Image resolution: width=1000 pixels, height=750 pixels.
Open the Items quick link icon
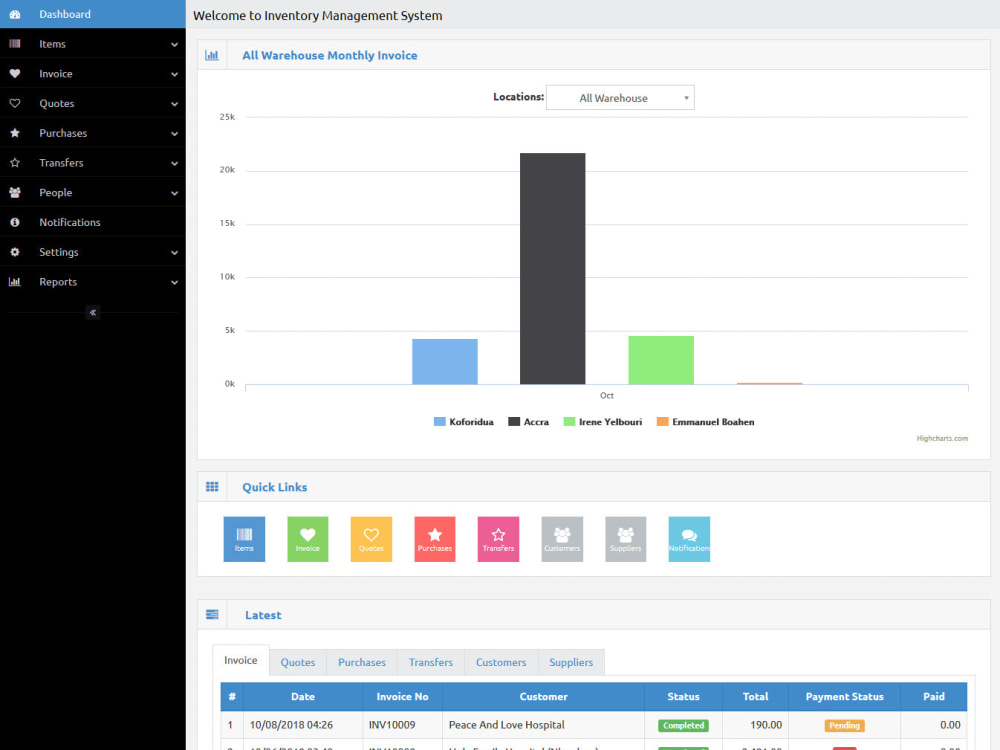(x=244, y=538)
